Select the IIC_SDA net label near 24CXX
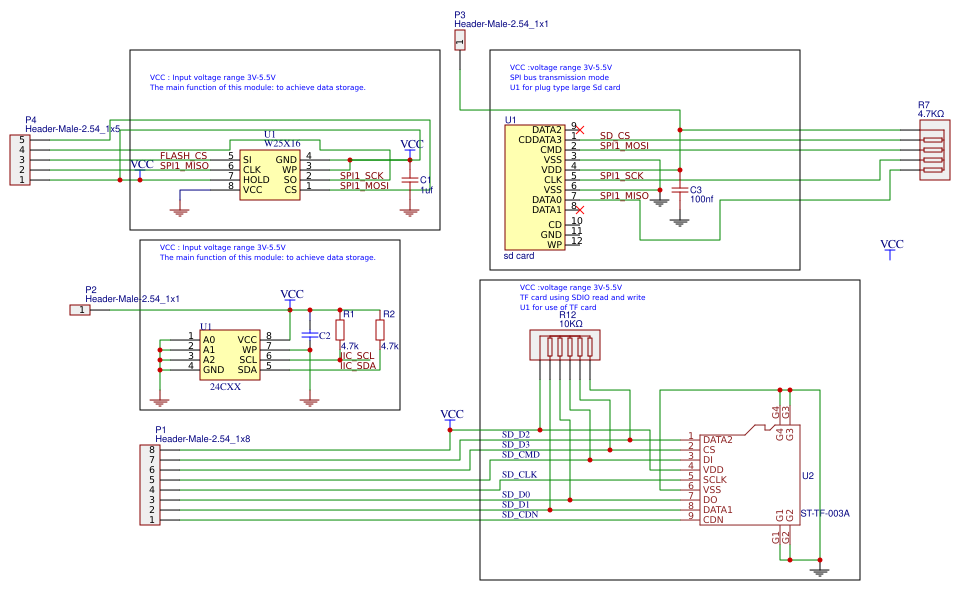 point(357,366)
